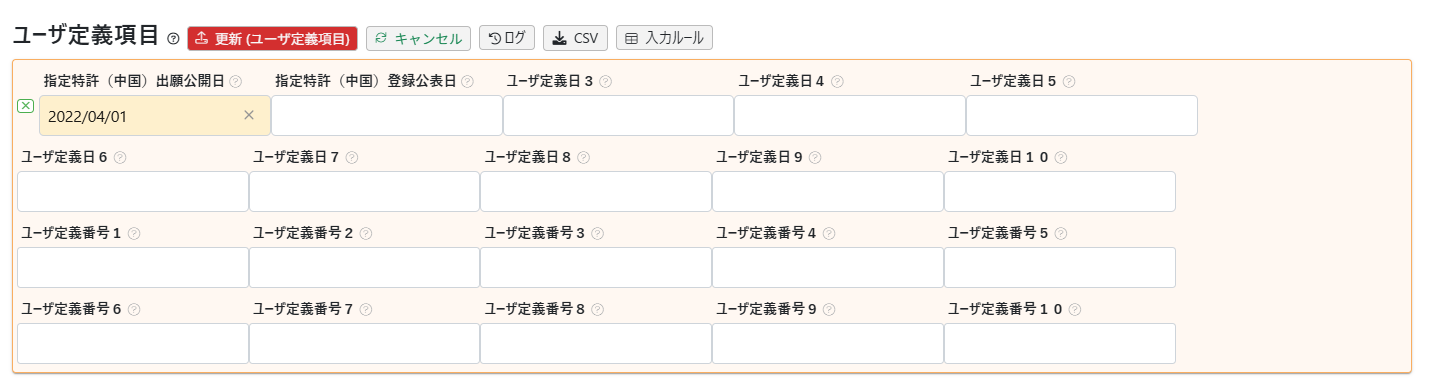The image size is (1443, 386).
Task: Open the ログ history
Action: 507,39
